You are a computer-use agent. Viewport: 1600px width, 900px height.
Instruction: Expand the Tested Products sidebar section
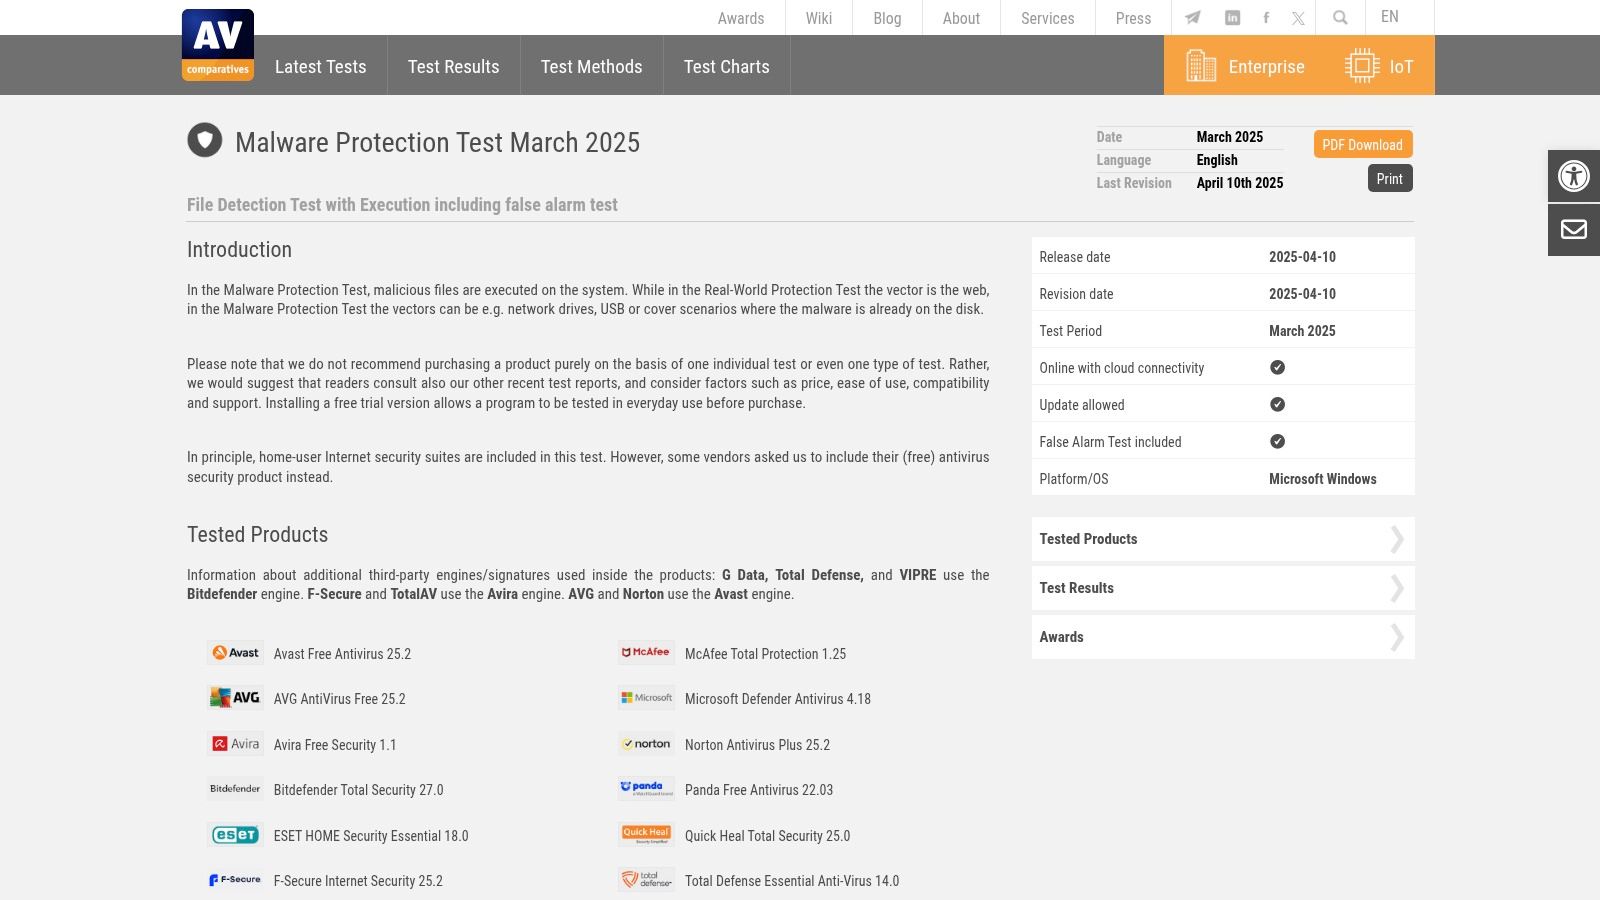pos(1223,539)
